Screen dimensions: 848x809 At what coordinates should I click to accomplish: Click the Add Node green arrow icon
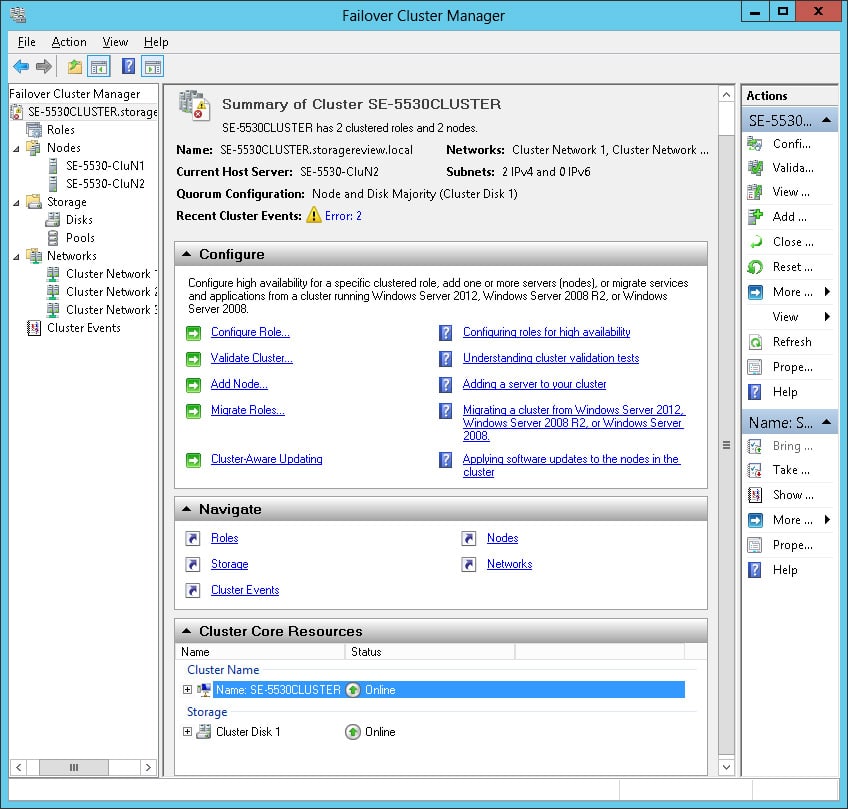click(x=194, y=385)
